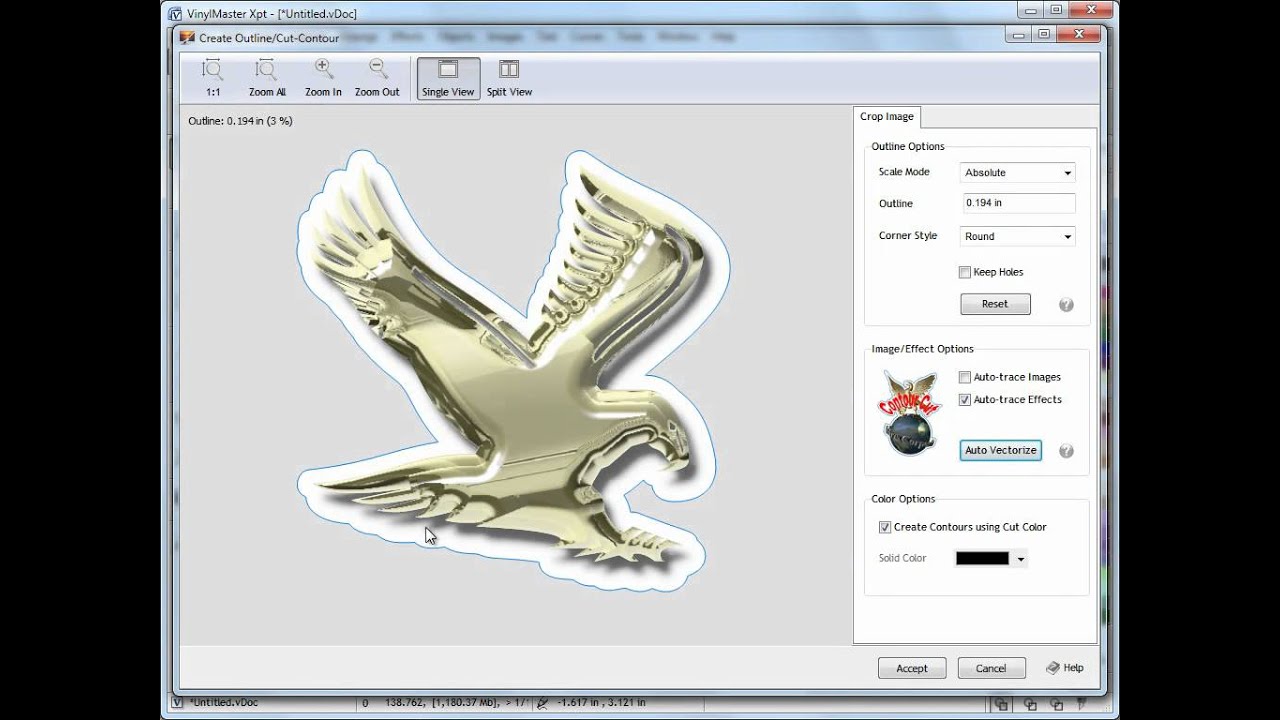Screen dimensions: 1280x720
Task: Click the Create Outline dialog title icon
Action: (x=187, y=38)
